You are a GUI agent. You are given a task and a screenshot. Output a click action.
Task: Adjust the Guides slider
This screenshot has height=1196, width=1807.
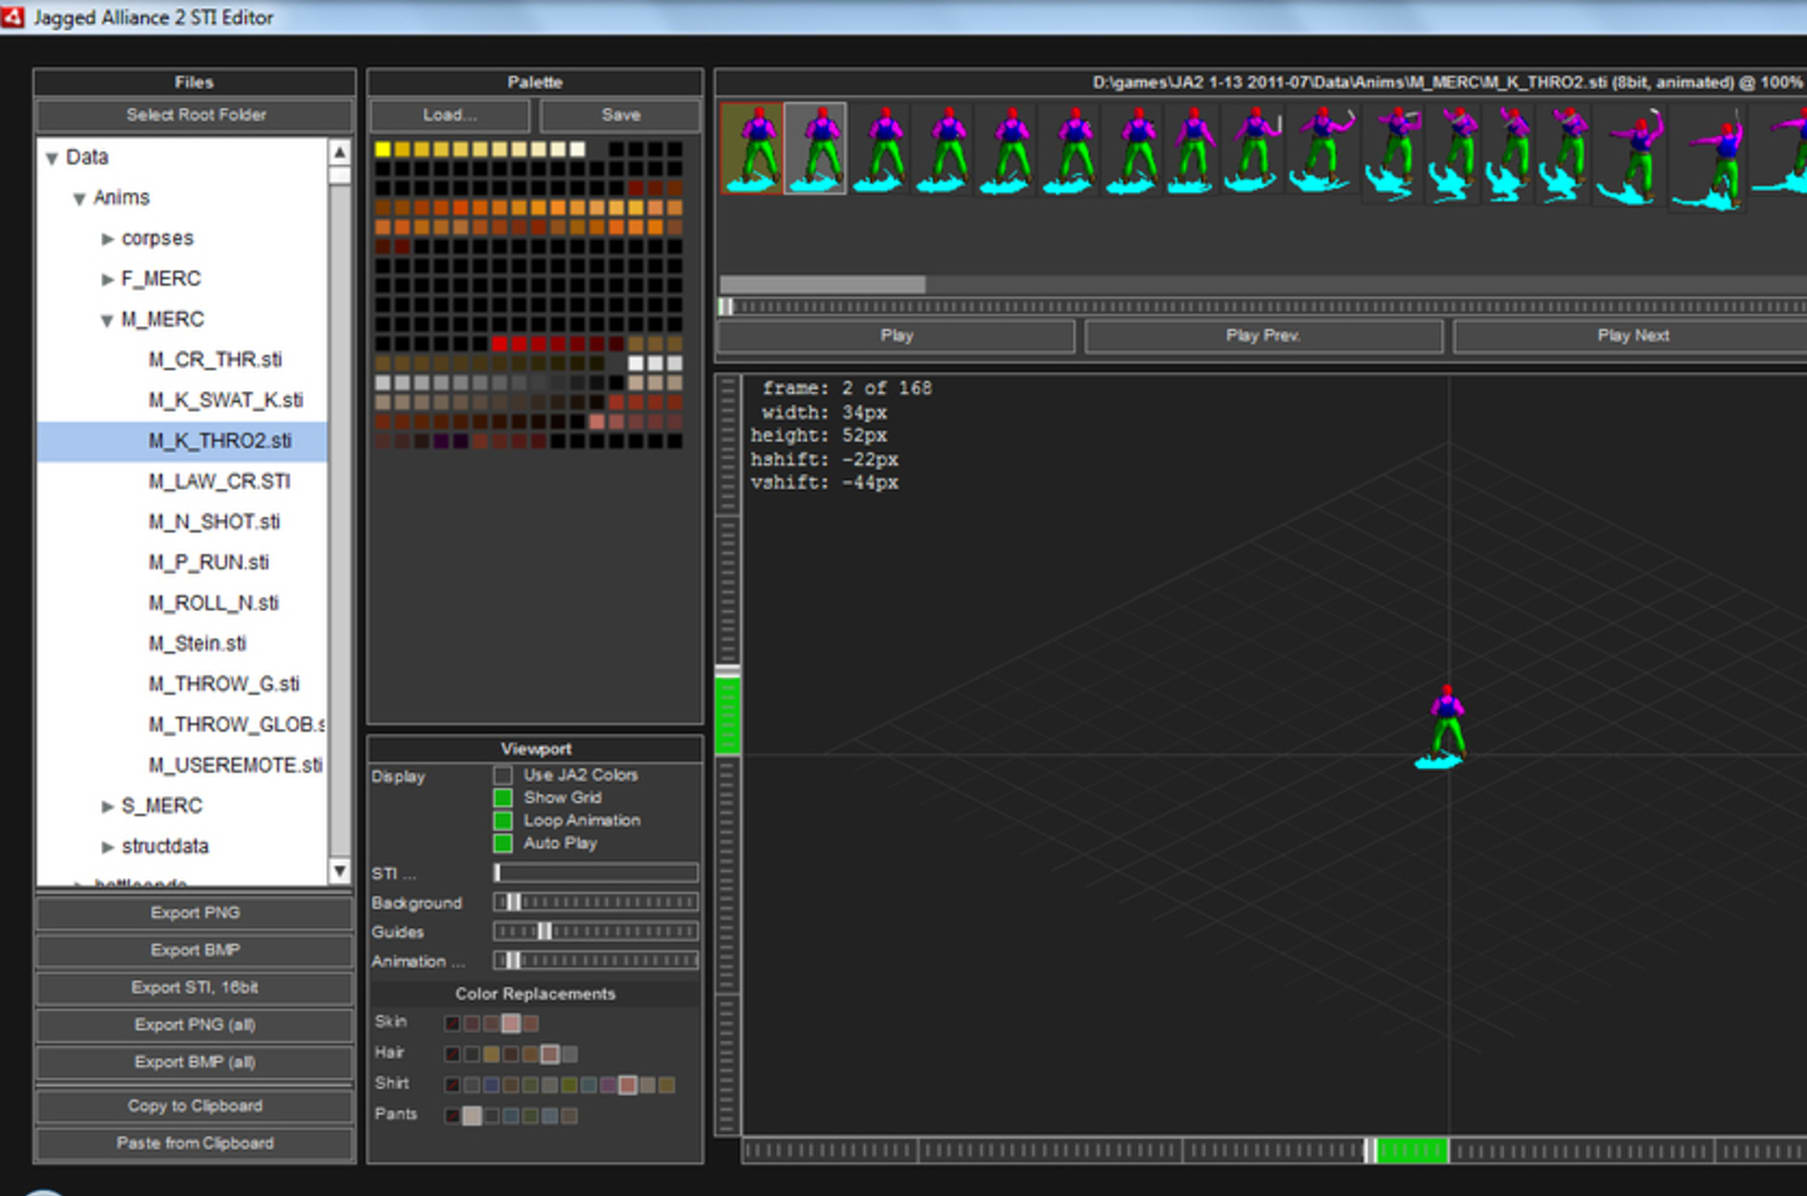[596, 931]
